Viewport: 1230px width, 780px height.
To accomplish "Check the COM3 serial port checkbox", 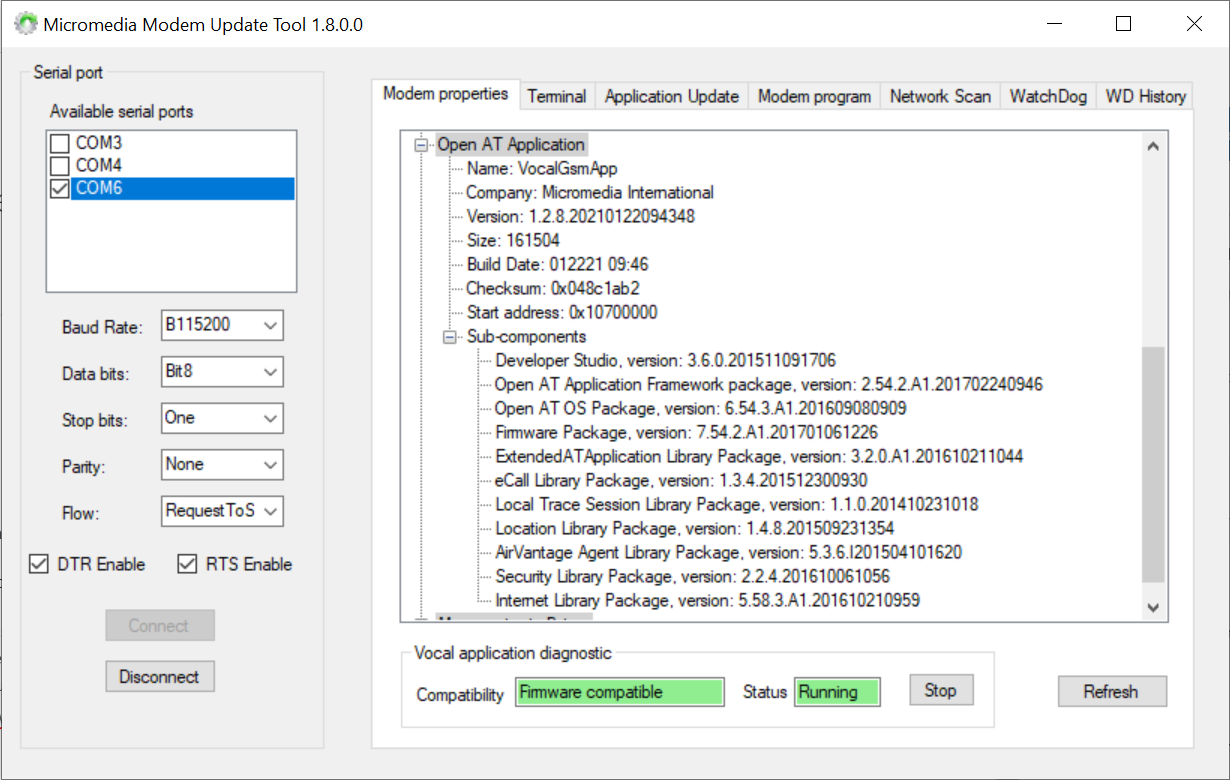I will pos(60,144).
